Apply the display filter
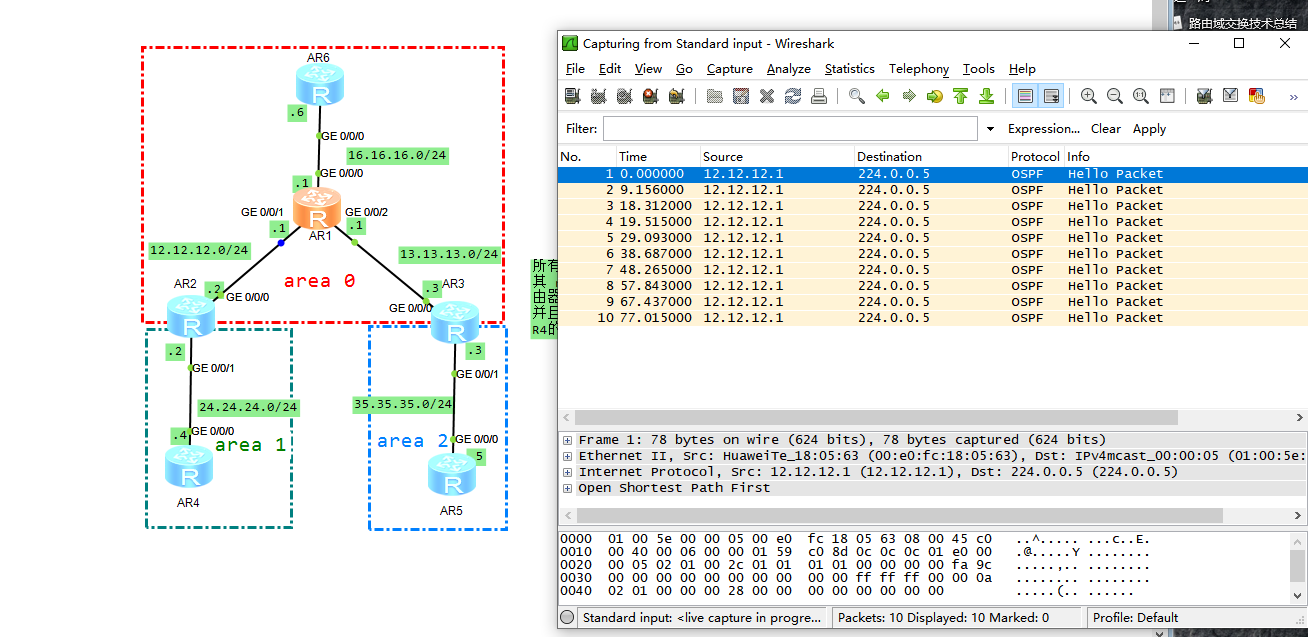This screenshot has width=1308, height=637. 1148,128
